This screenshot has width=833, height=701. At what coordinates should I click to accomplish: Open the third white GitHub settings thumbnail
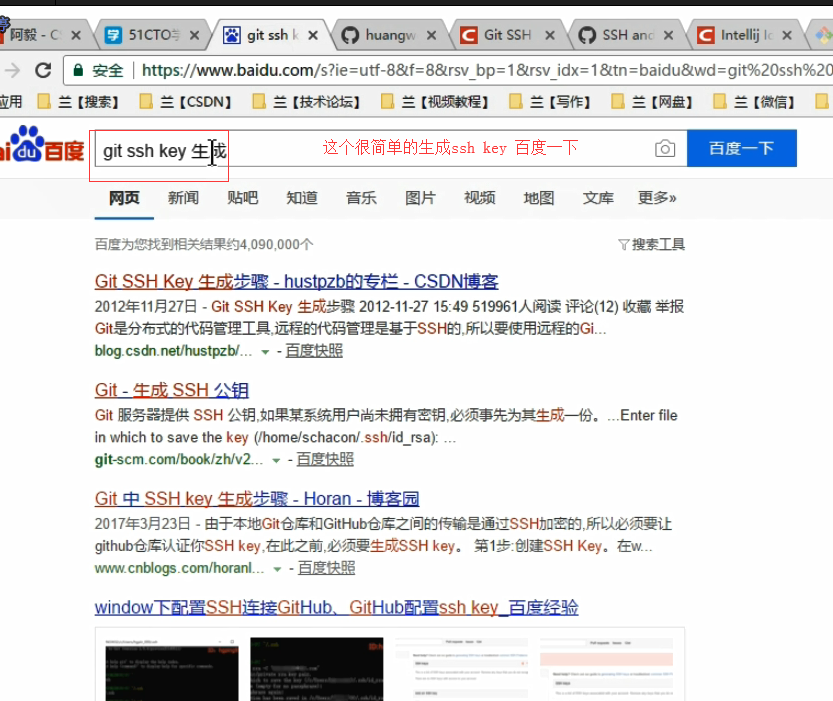(x=462, y=669)
